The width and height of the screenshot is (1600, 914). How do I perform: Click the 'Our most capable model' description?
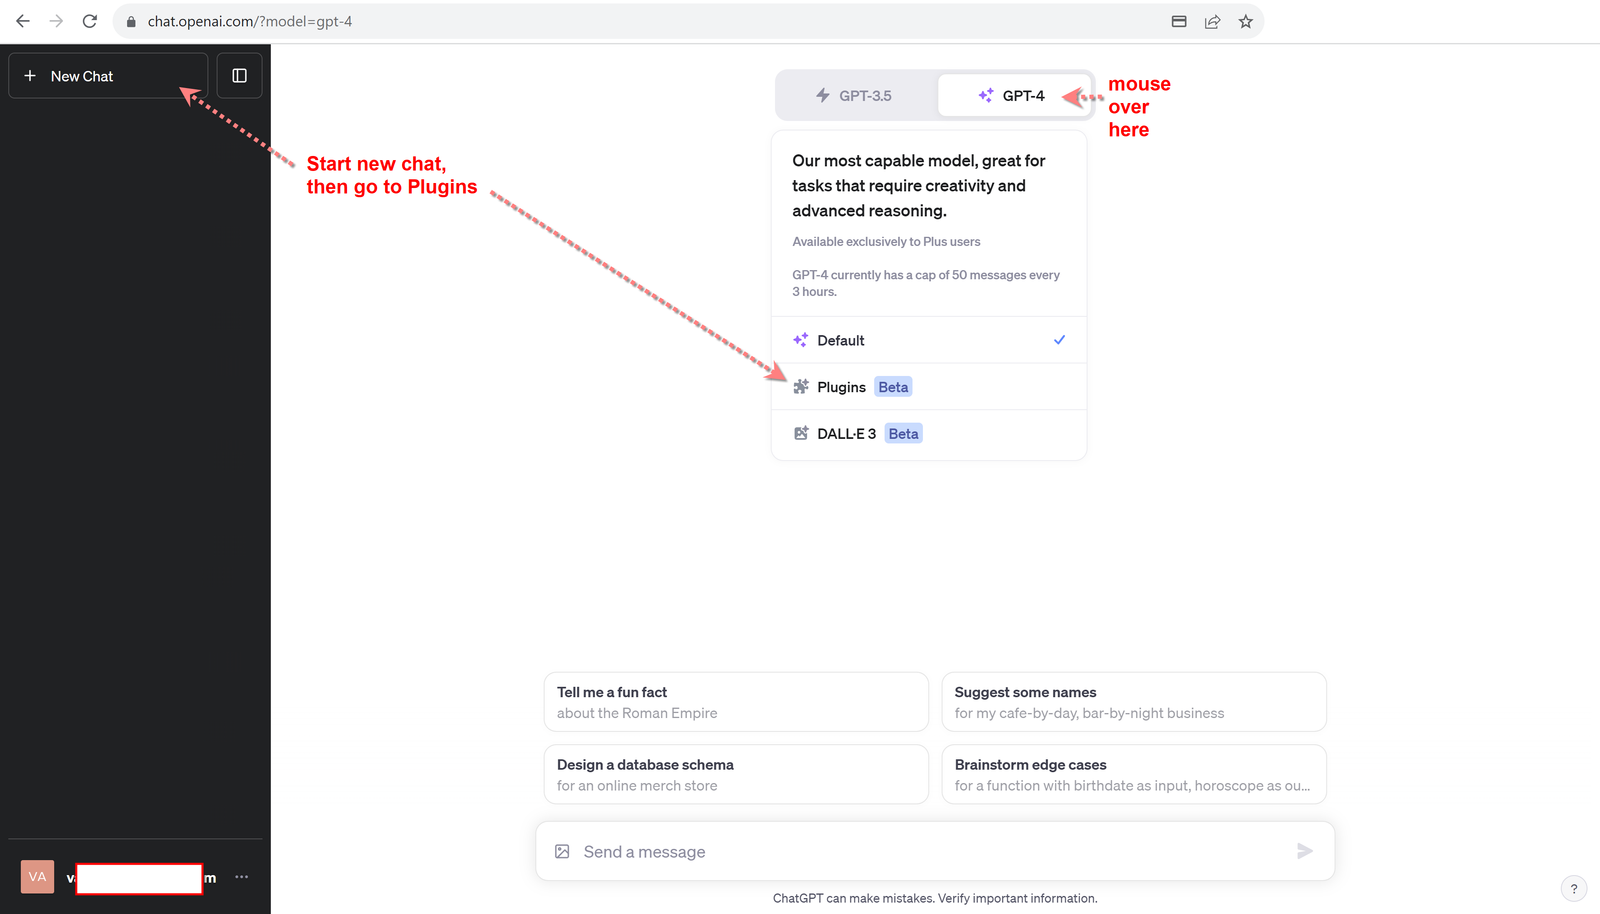(919, 186)
